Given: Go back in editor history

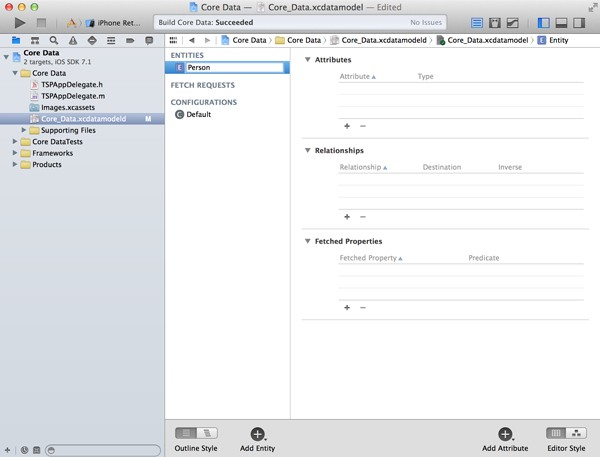Looking at the screenshot, I should [x=192, y=40].
